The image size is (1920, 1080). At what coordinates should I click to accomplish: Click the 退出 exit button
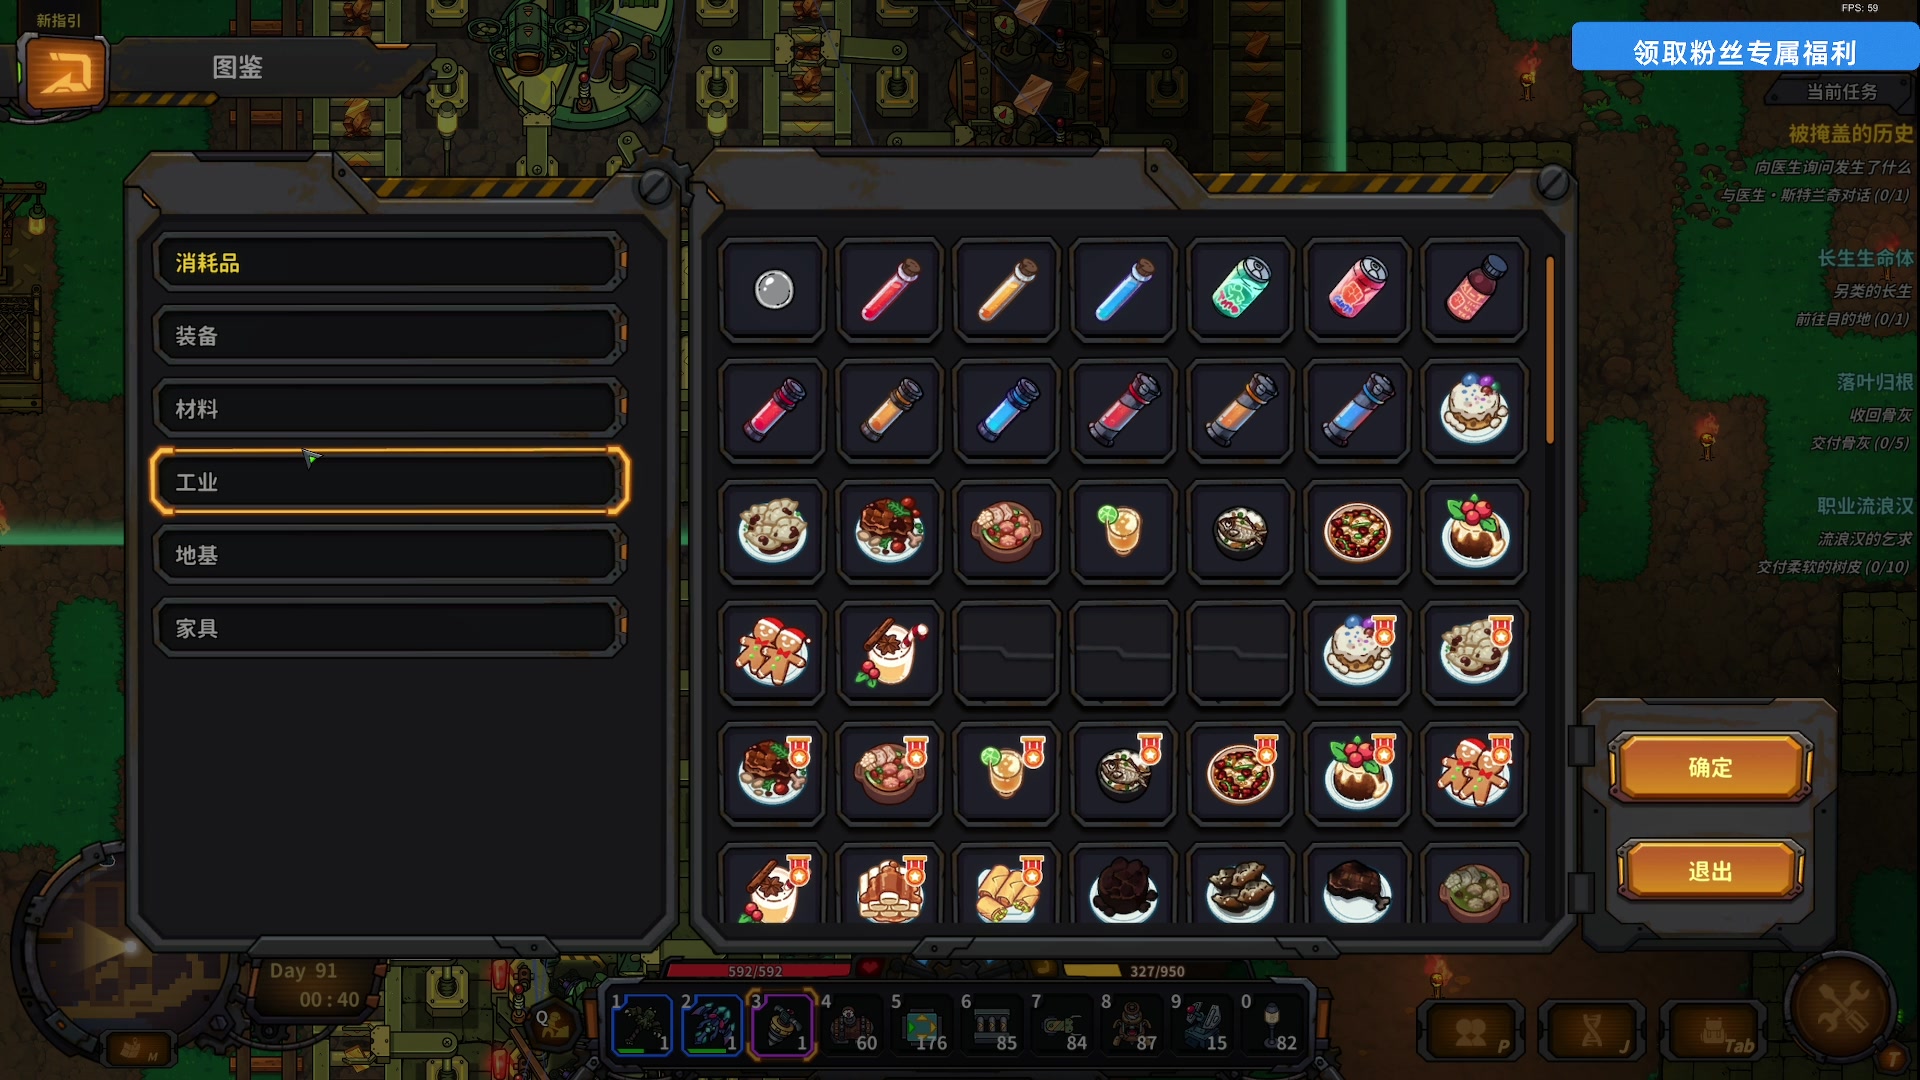1710,872
